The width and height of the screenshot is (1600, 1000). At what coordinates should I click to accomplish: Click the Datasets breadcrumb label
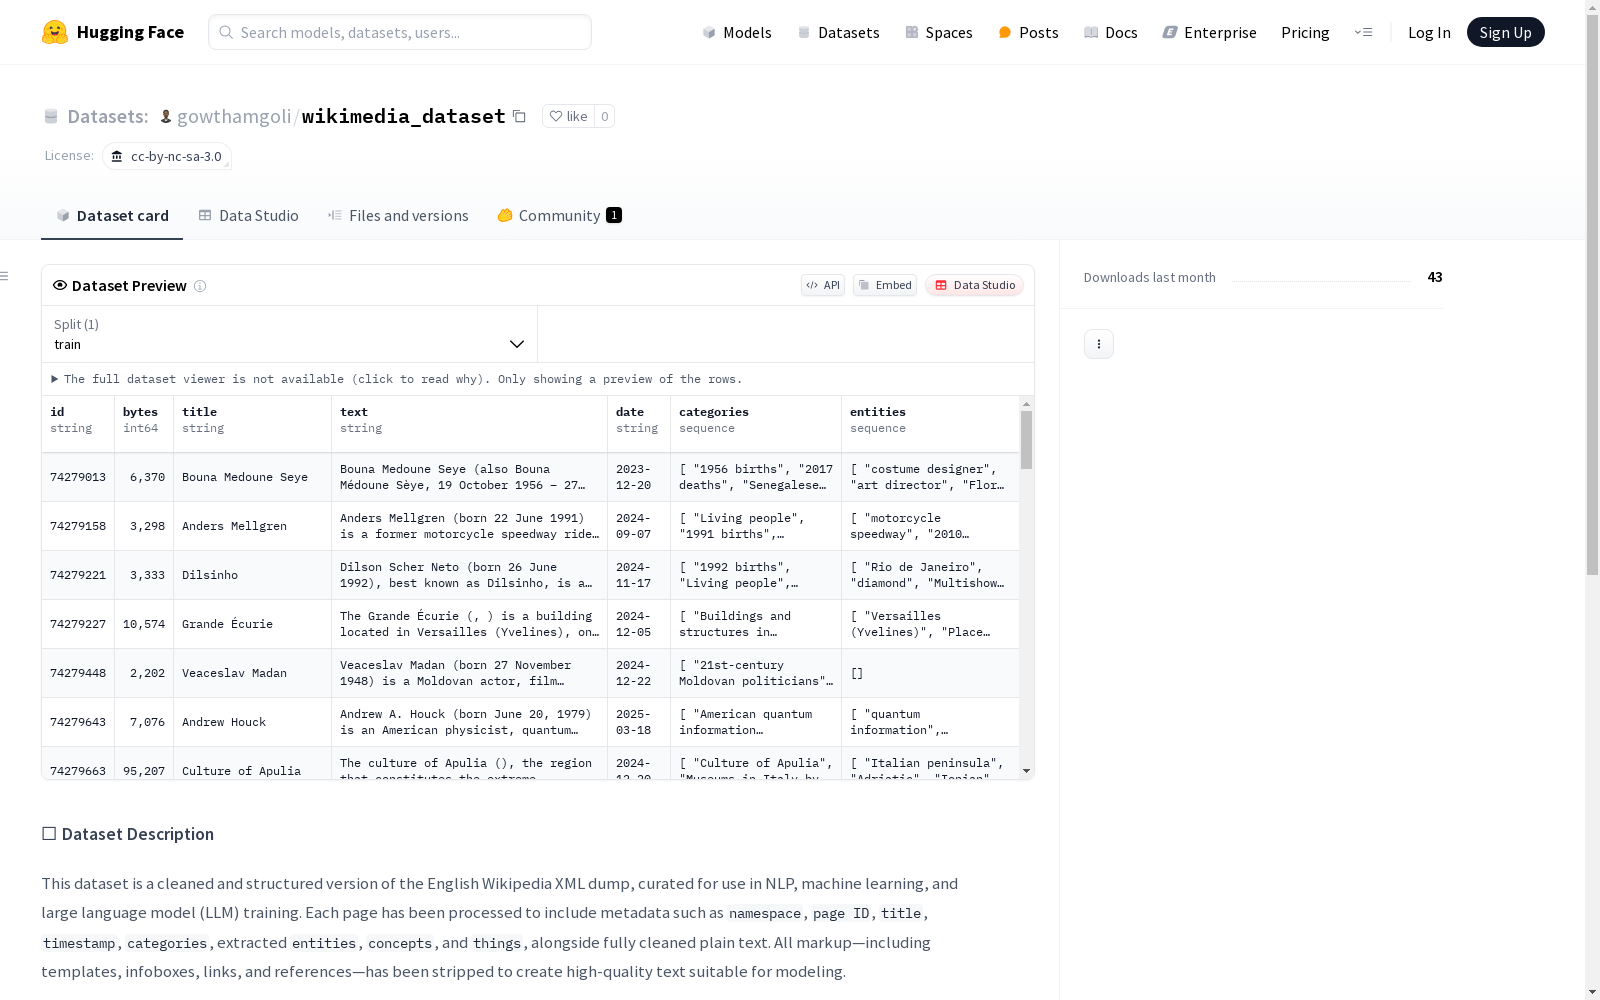107,116
